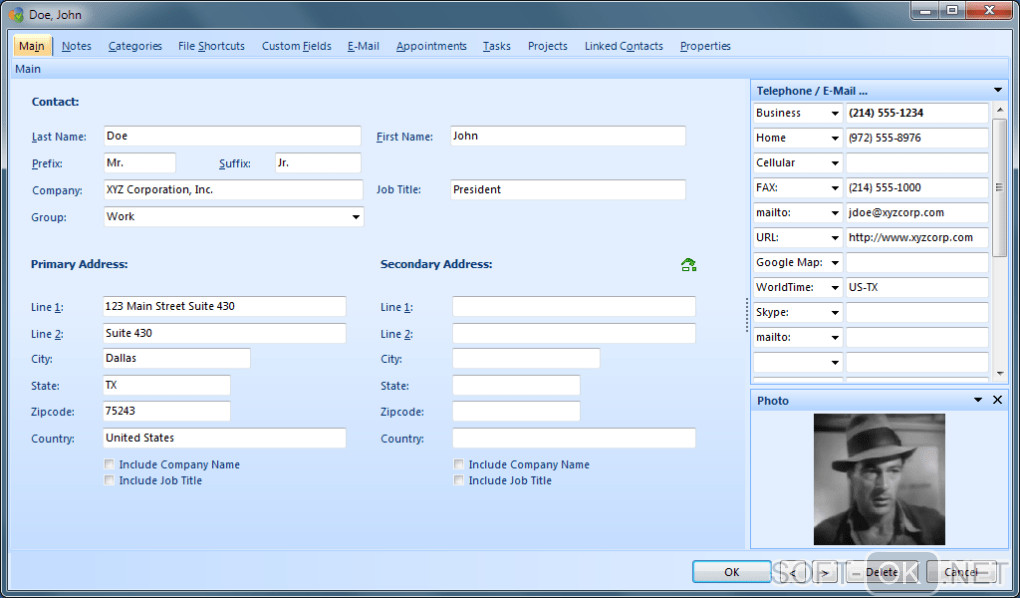This screenshot has height=598, width=1020.
Task: Check Include Company Name under Secondary Address
Action: [459, 464]
